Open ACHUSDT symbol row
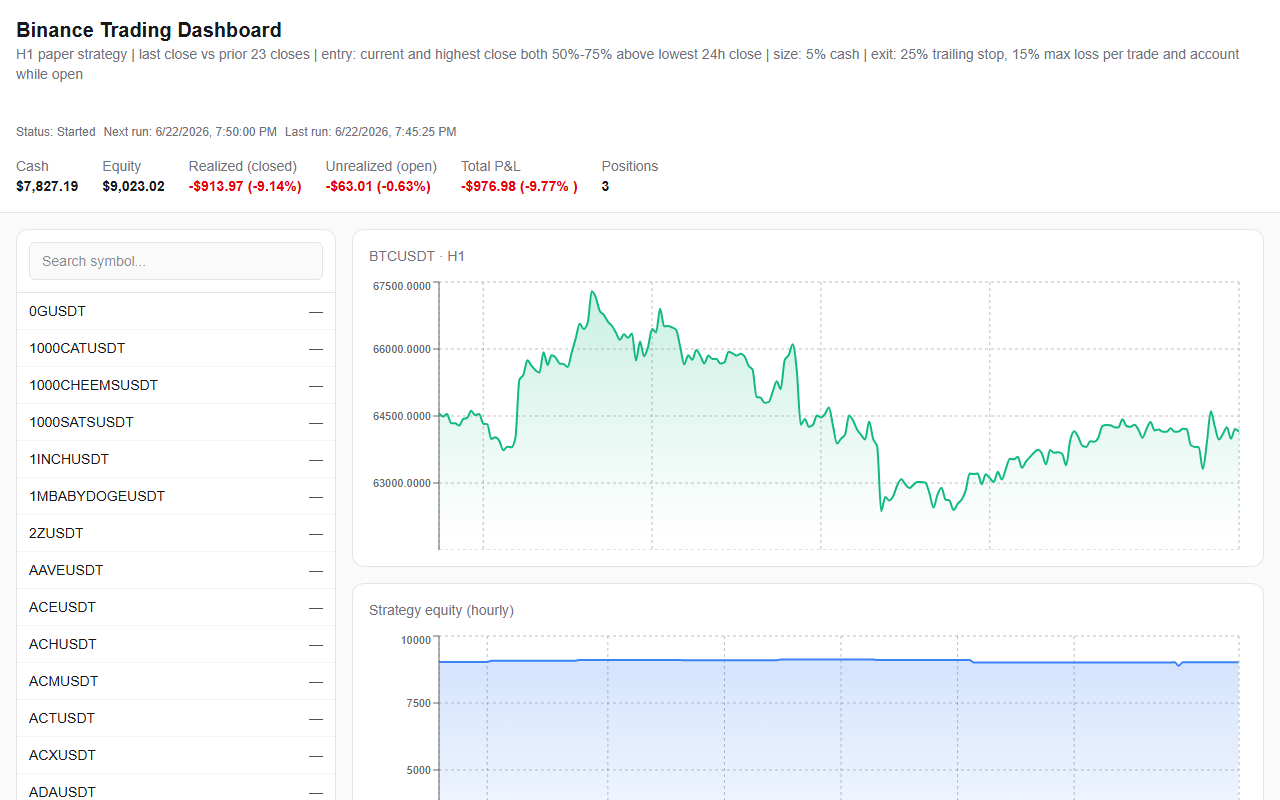Image resolution: width=1280 pixels, height=800 pixels. (x=176, y=645)
